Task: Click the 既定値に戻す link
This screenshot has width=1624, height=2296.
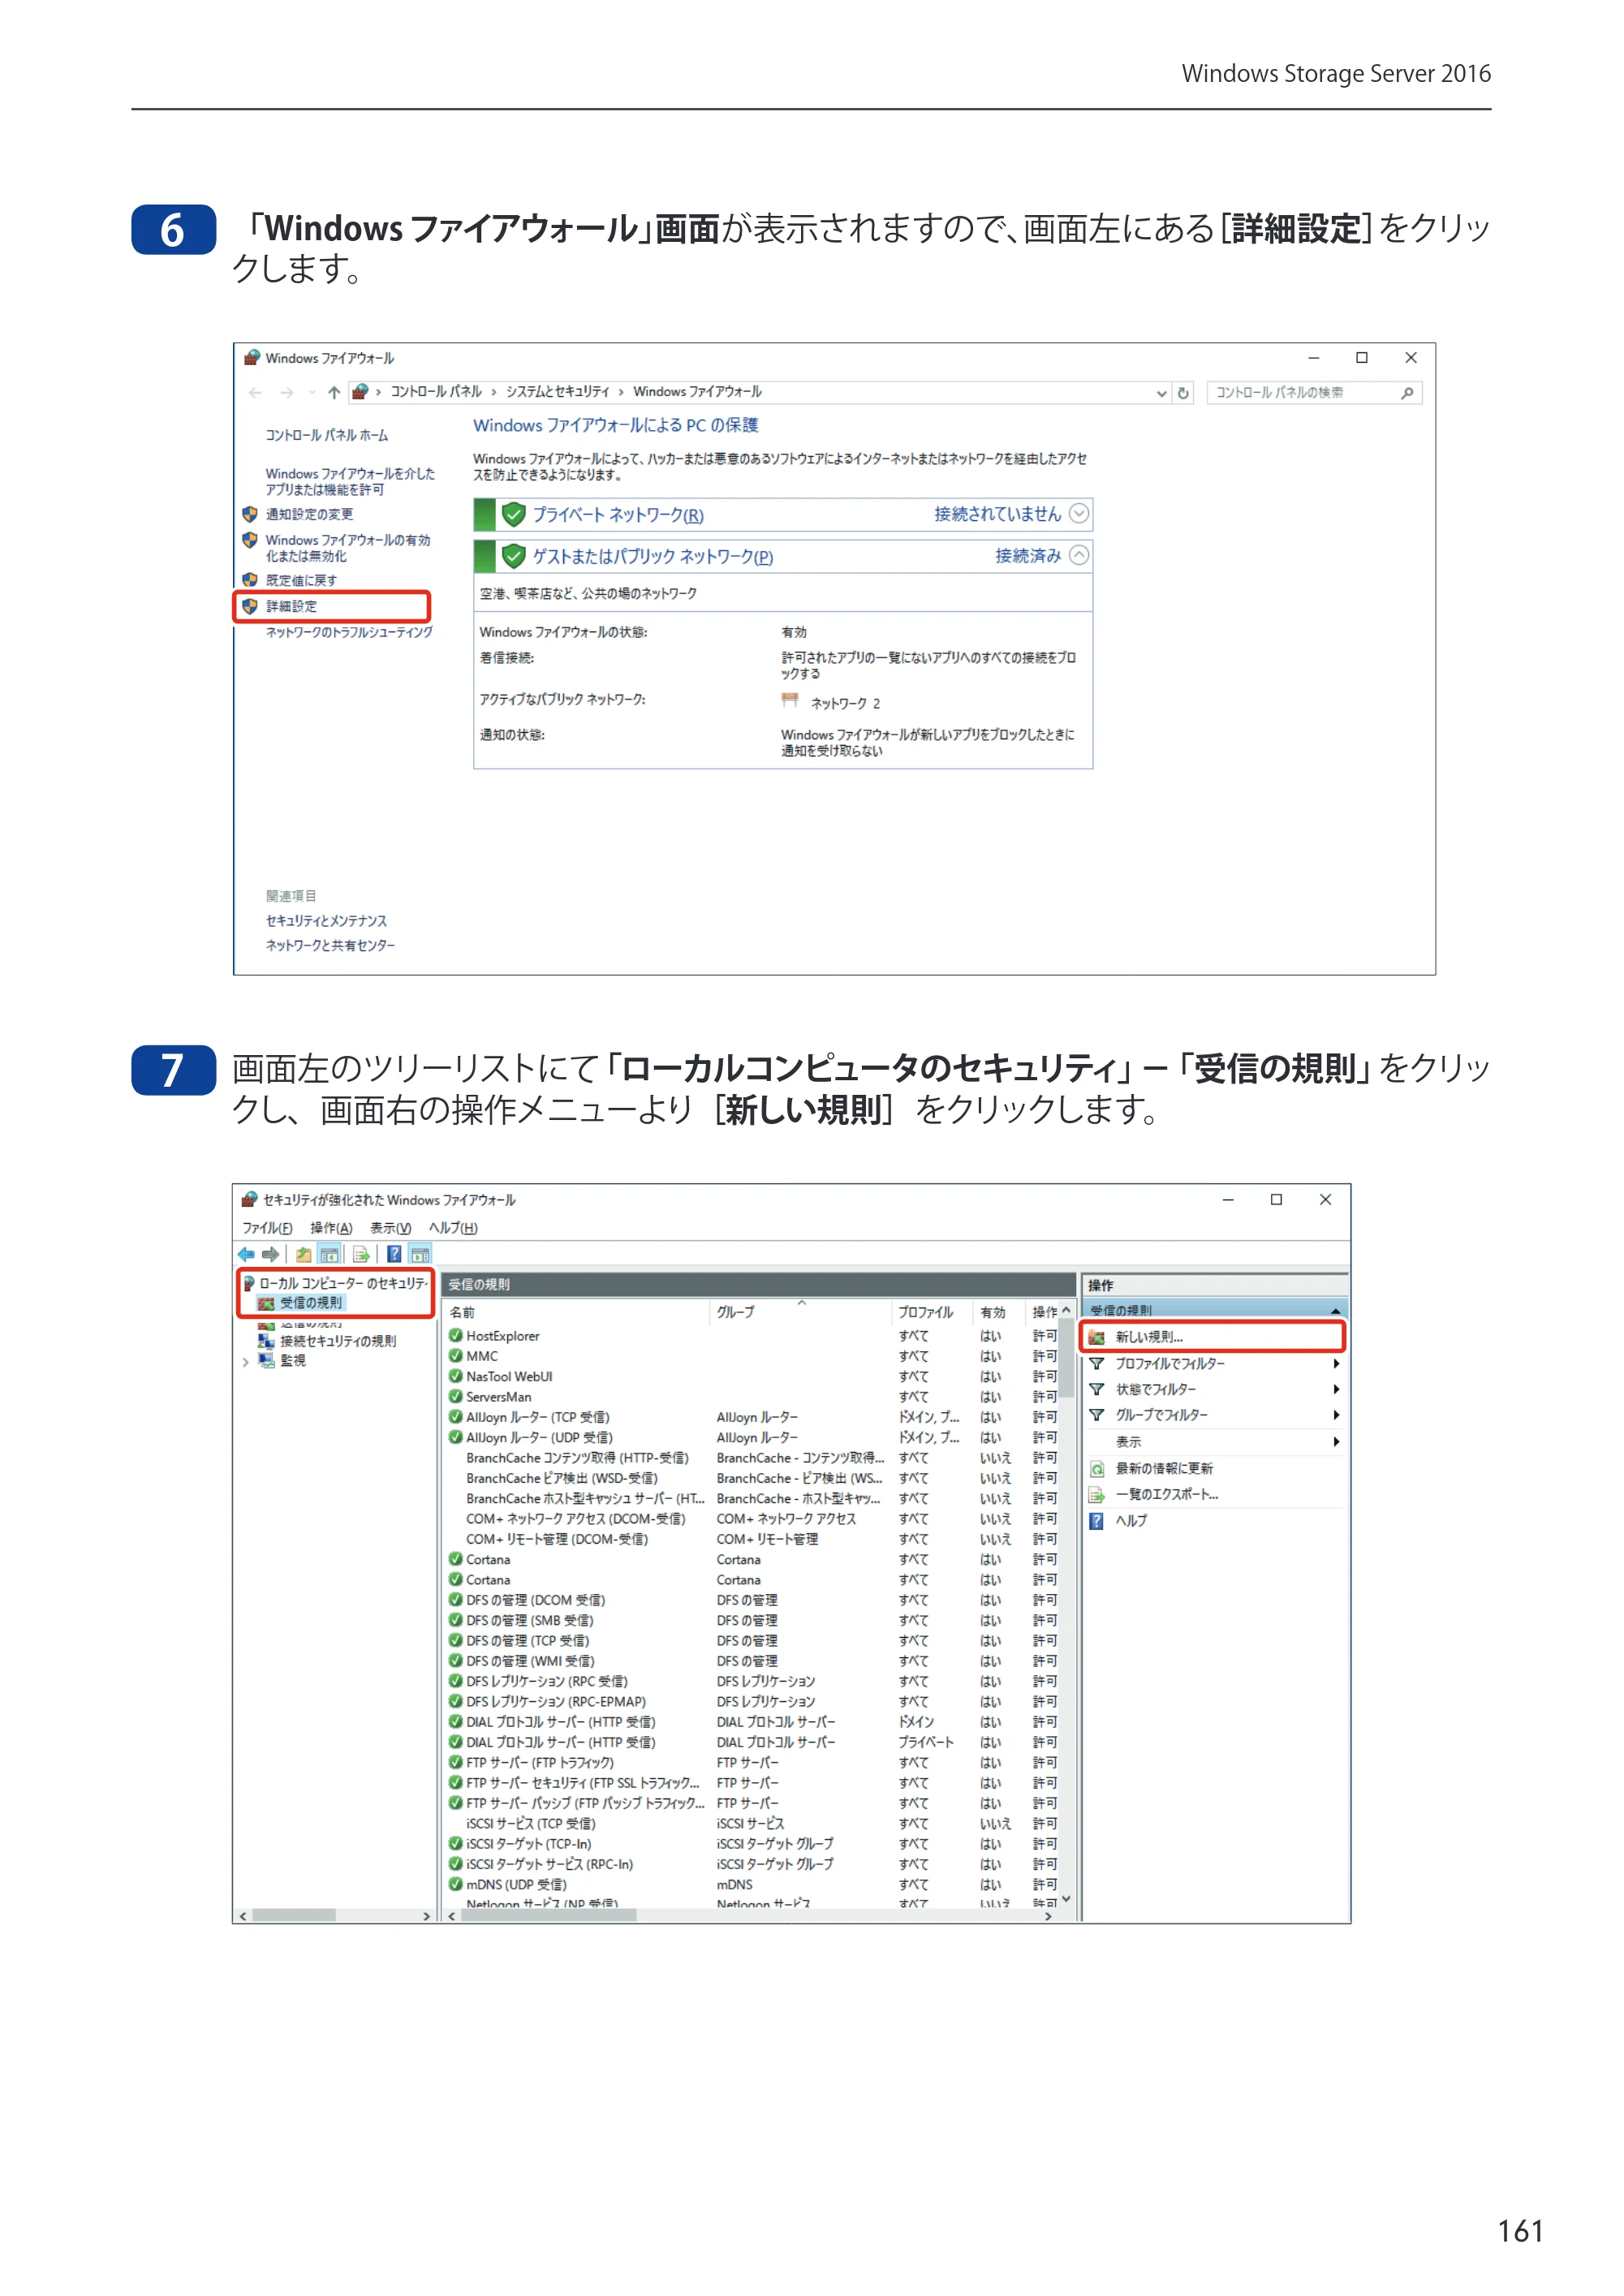Action: 301,580
